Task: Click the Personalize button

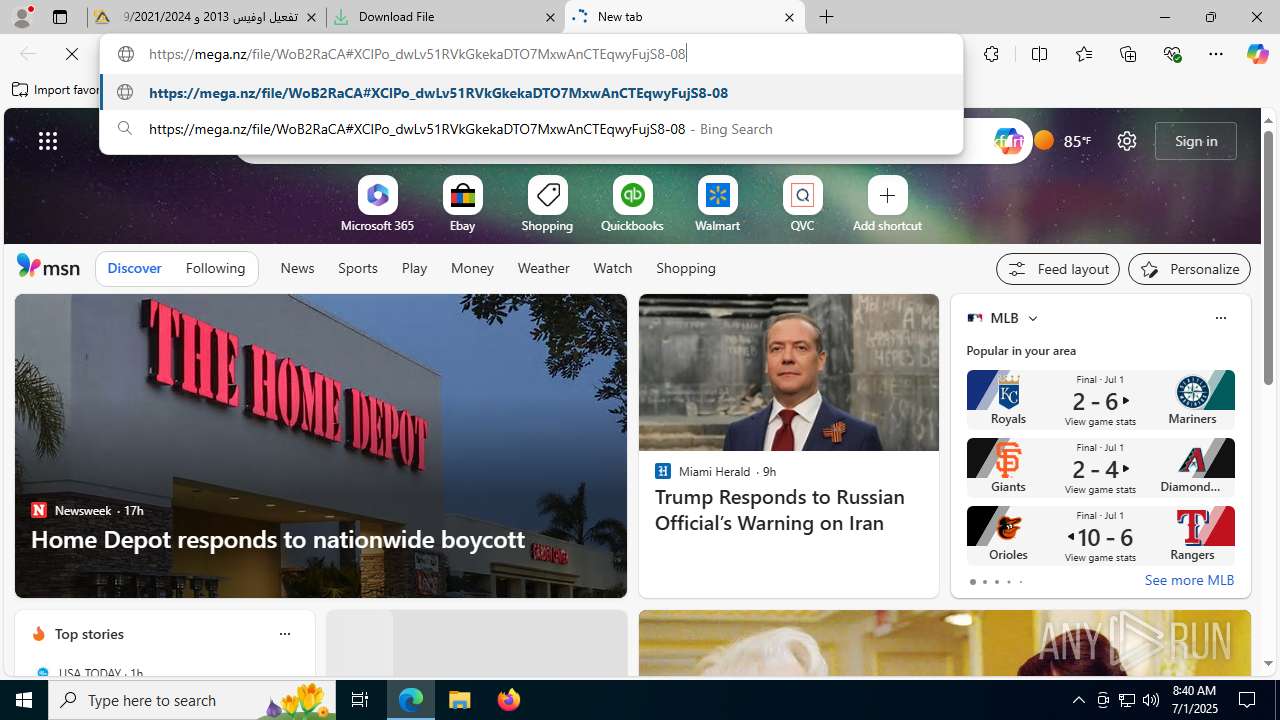Action: pyautogui.click(x=1189, y=269)
